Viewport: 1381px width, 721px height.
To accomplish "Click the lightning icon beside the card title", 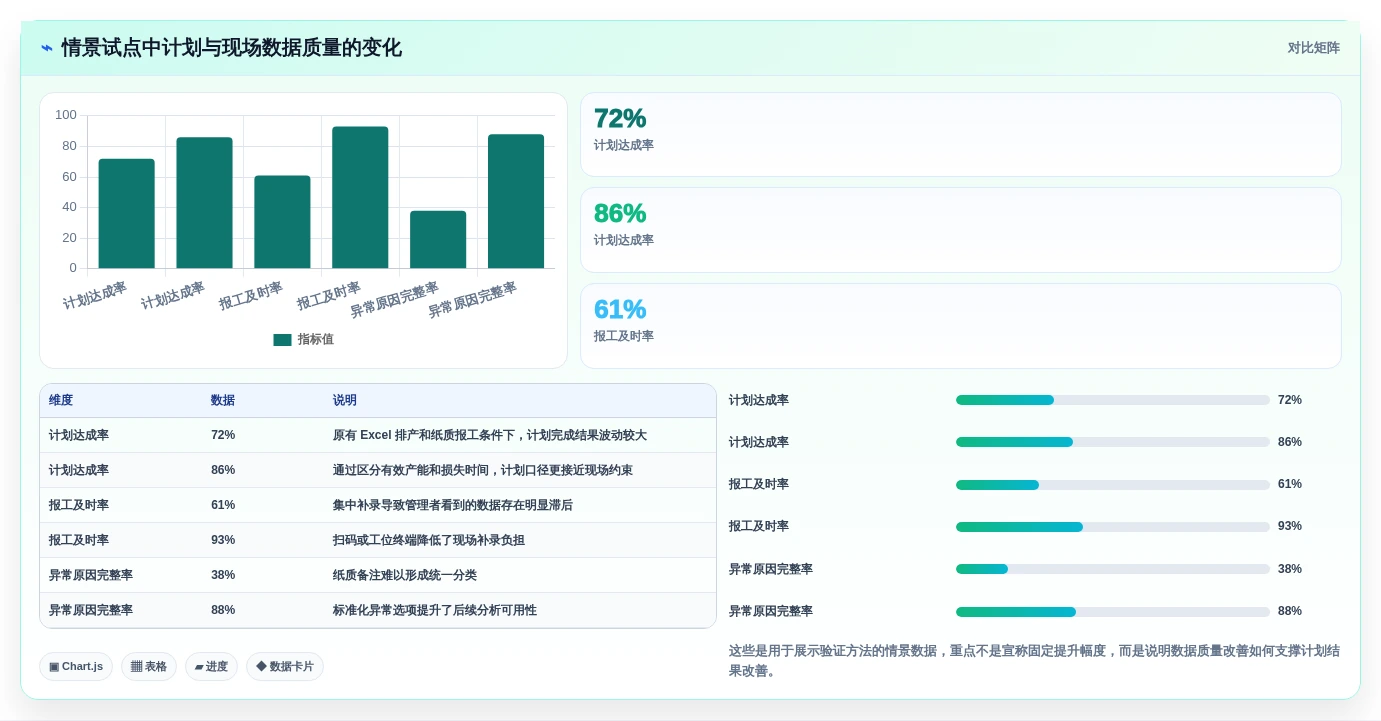I will point(46,48).
